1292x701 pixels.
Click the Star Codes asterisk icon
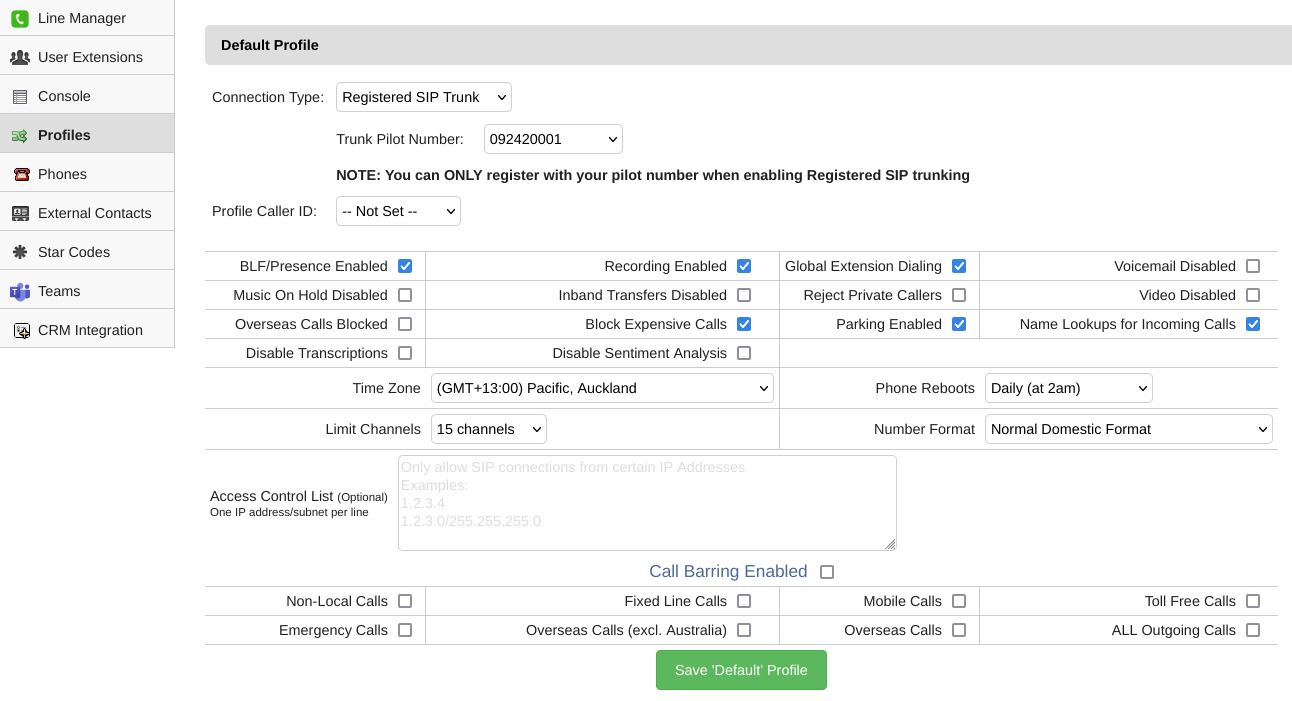pos(20,252)
